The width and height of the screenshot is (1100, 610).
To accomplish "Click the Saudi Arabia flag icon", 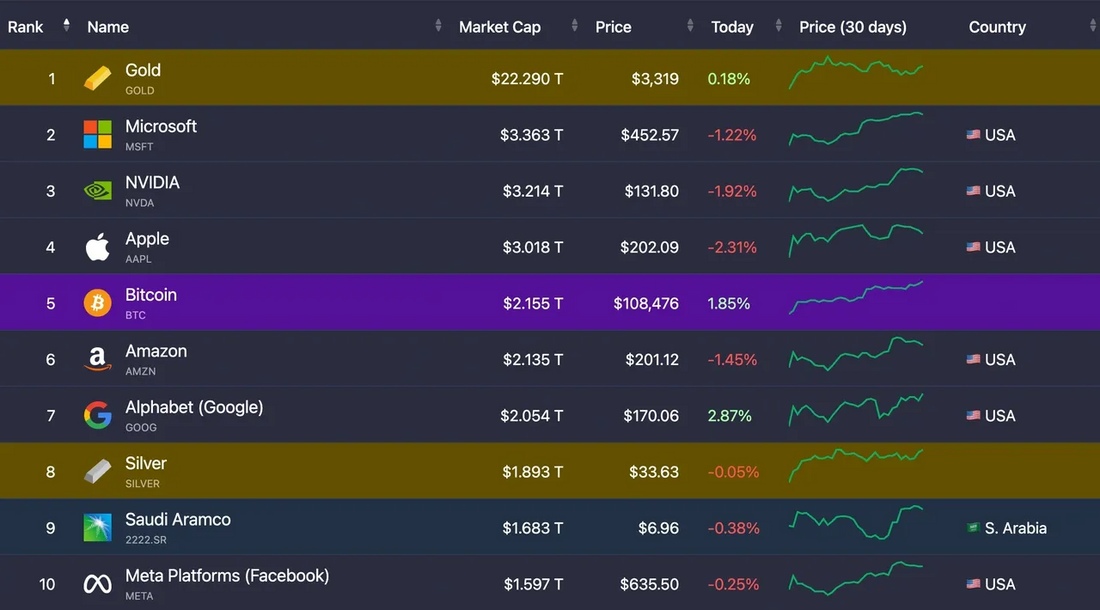I will click(973, 527).
